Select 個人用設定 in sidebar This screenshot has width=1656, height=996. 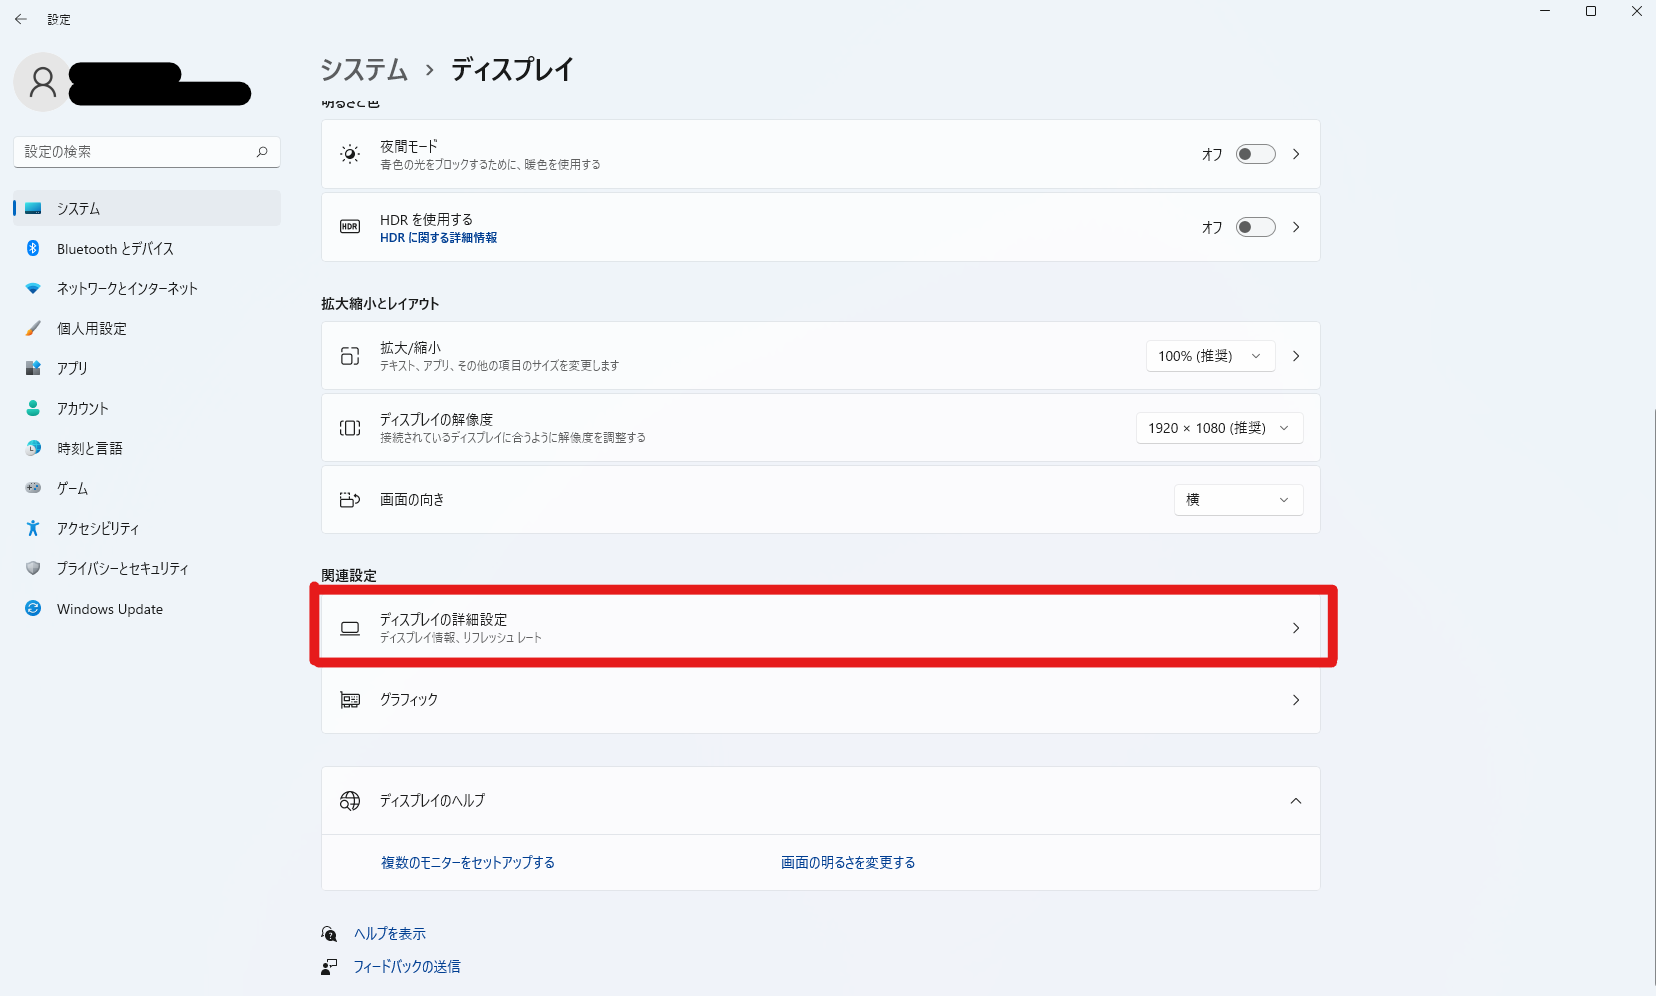point(91,329)
